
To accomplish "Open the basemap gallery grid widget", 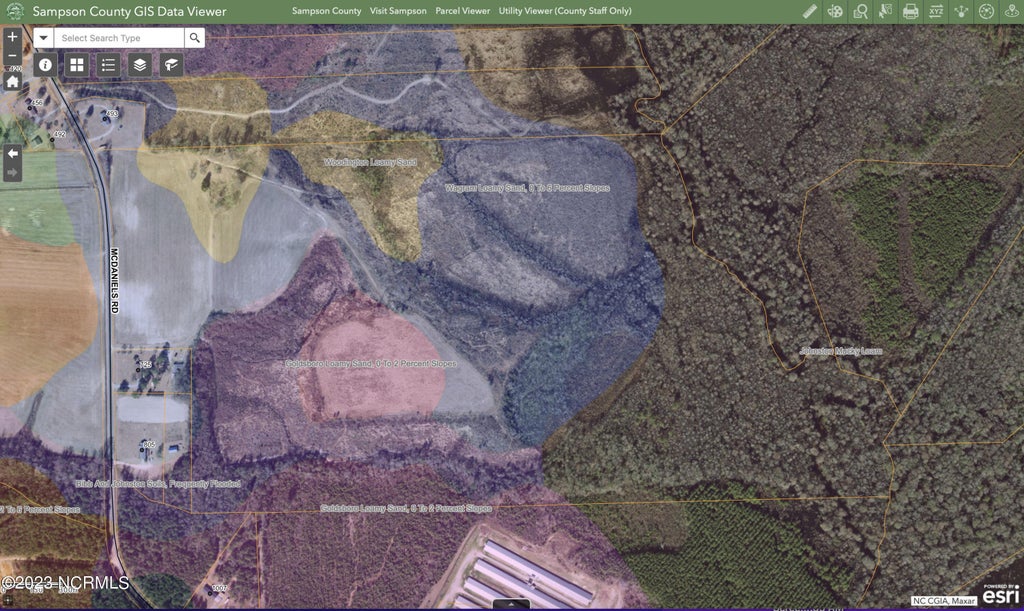I will click(77, 65).
